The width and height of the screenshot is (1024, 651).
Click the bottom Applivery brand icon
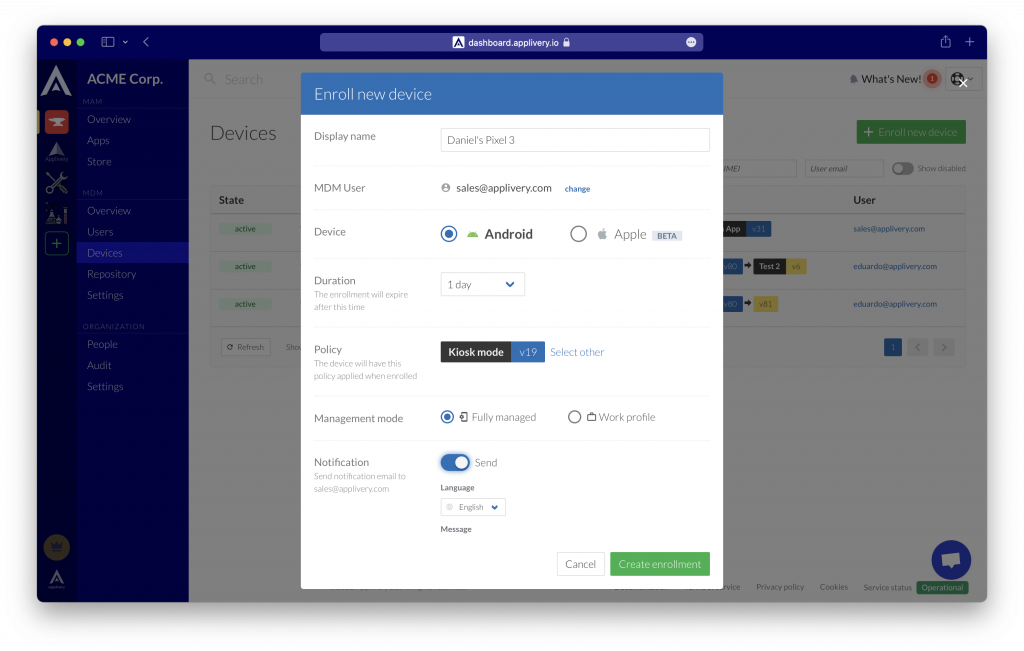click(57, 579)
